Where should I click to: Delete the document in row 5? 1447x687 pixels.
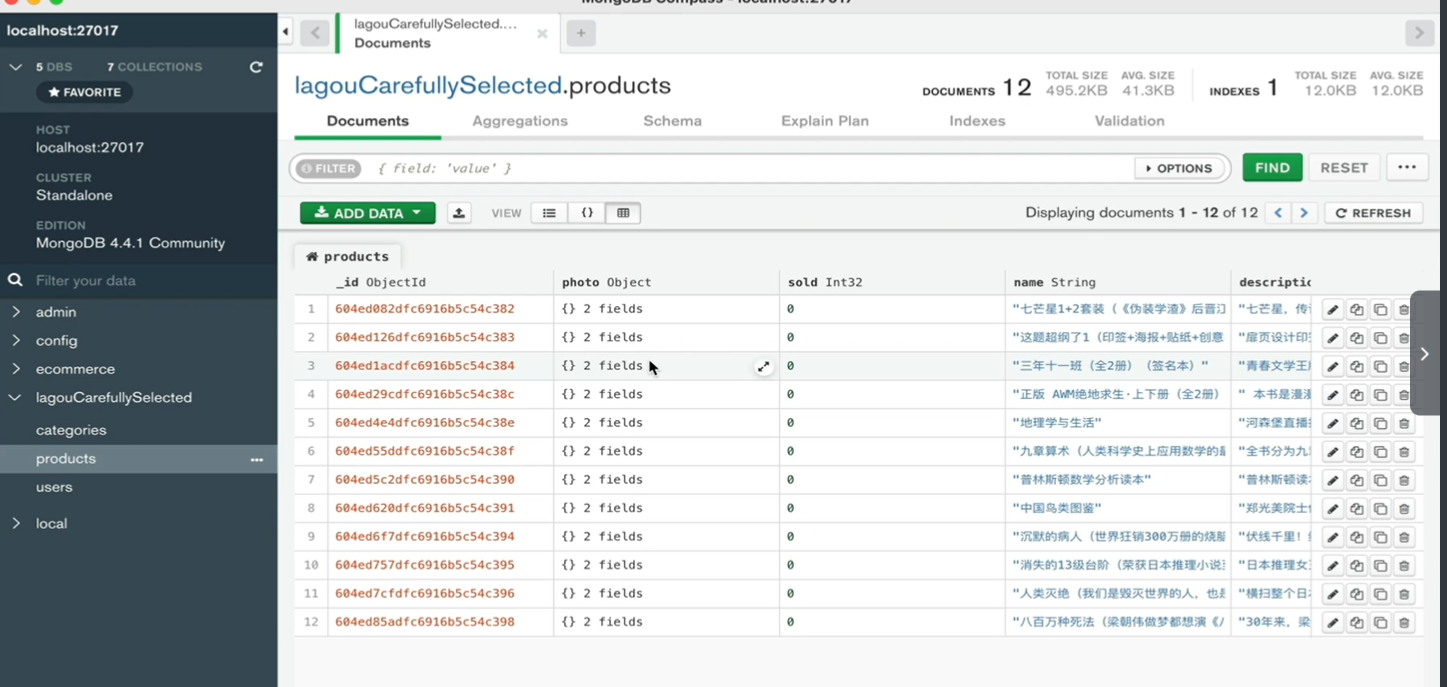(x=1404, y=424)
